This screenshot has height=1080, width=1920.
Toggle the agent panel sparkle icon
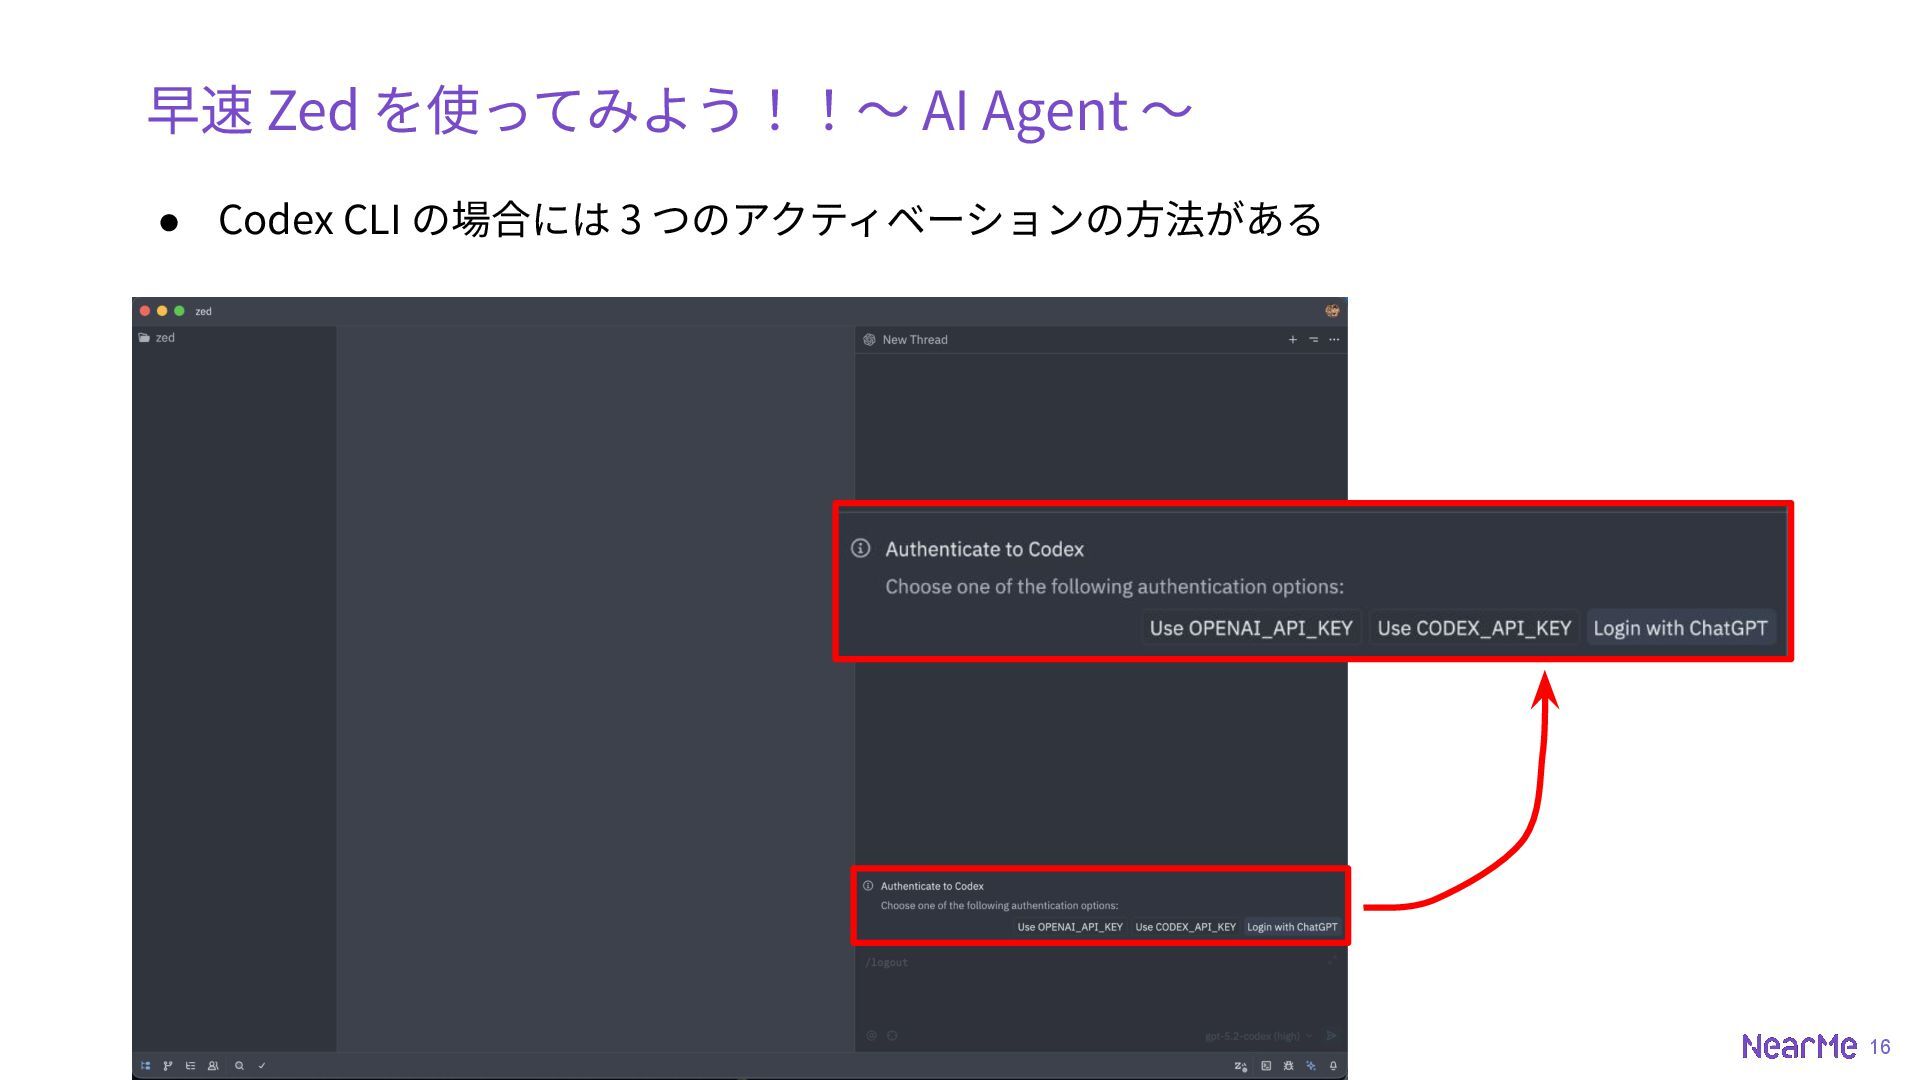[x=1311, y=1066]
